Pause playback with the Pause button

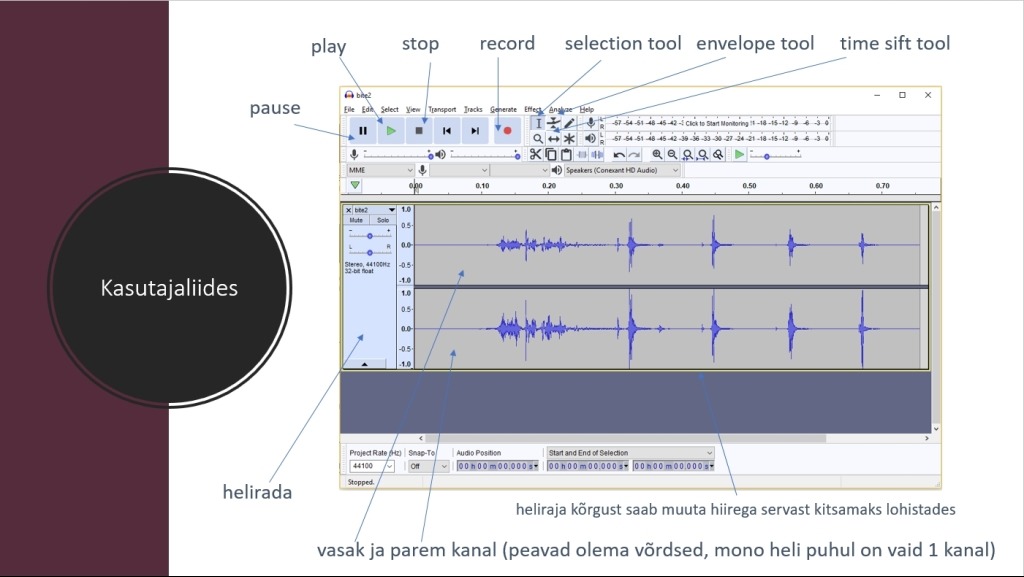click(x=363, y=131)
